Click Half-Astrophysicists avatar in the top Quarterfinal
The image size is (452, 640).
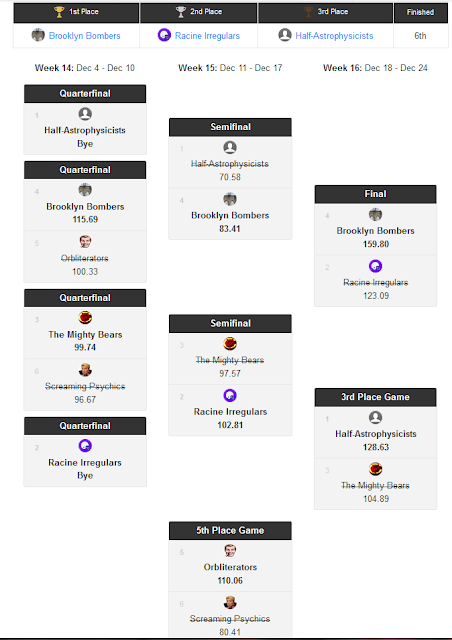[85, 114]
